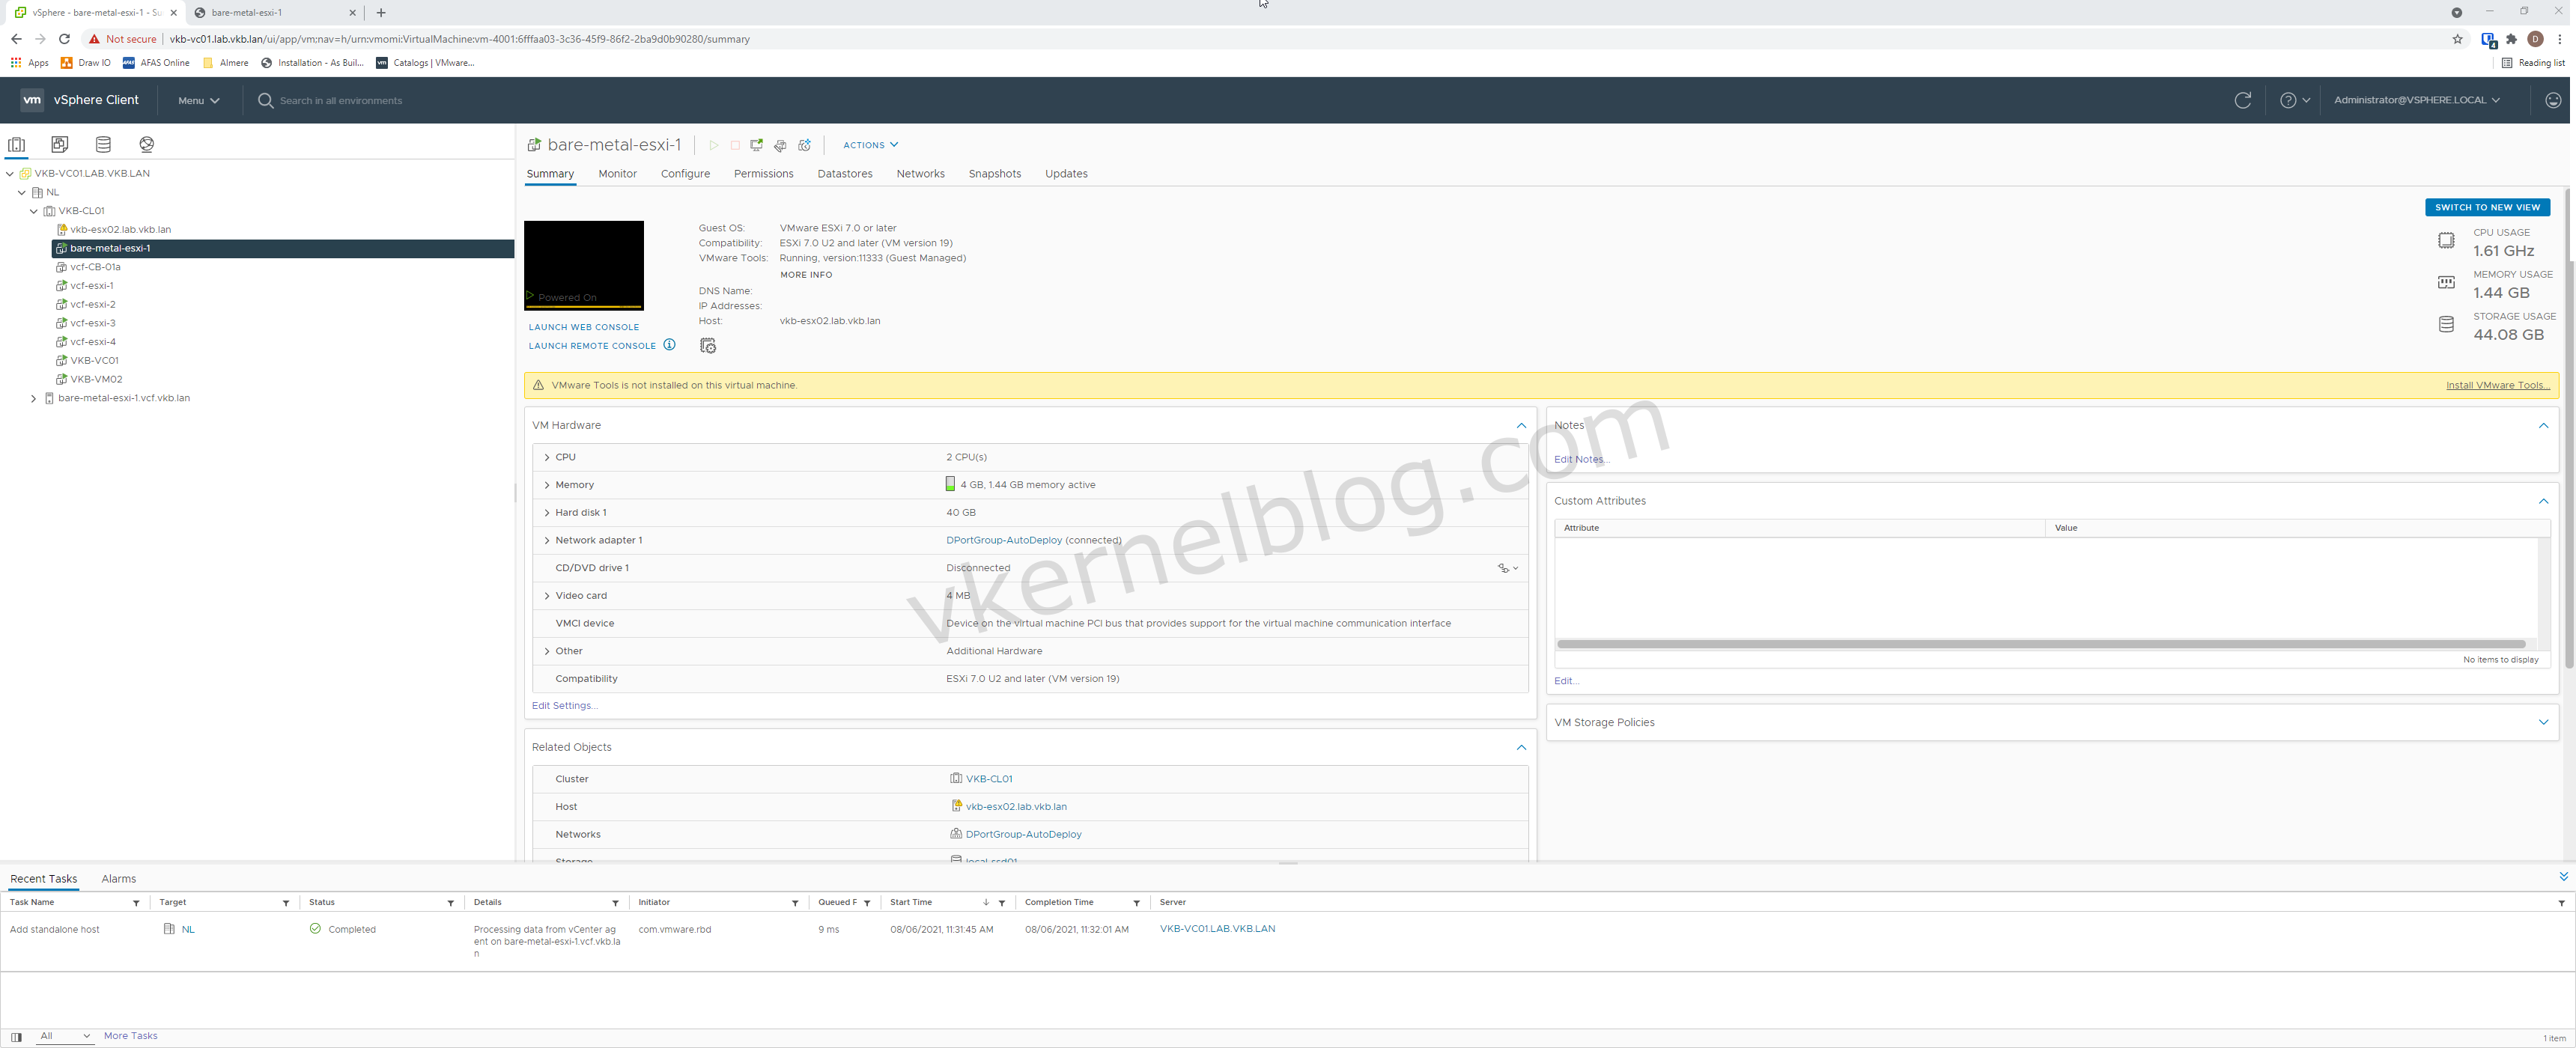
Task: Toggle the Task Name column filter
Action: coord(136,903)
